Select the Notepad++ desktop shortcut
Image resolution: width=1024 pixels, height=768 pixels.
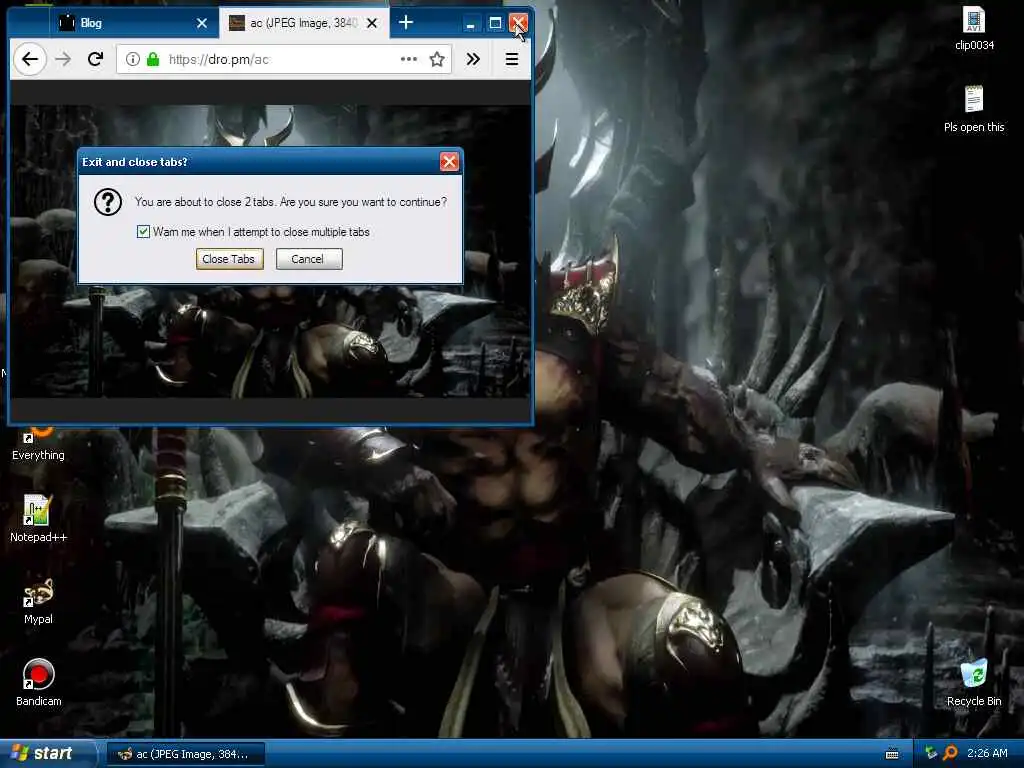click(x=38, y=519)
